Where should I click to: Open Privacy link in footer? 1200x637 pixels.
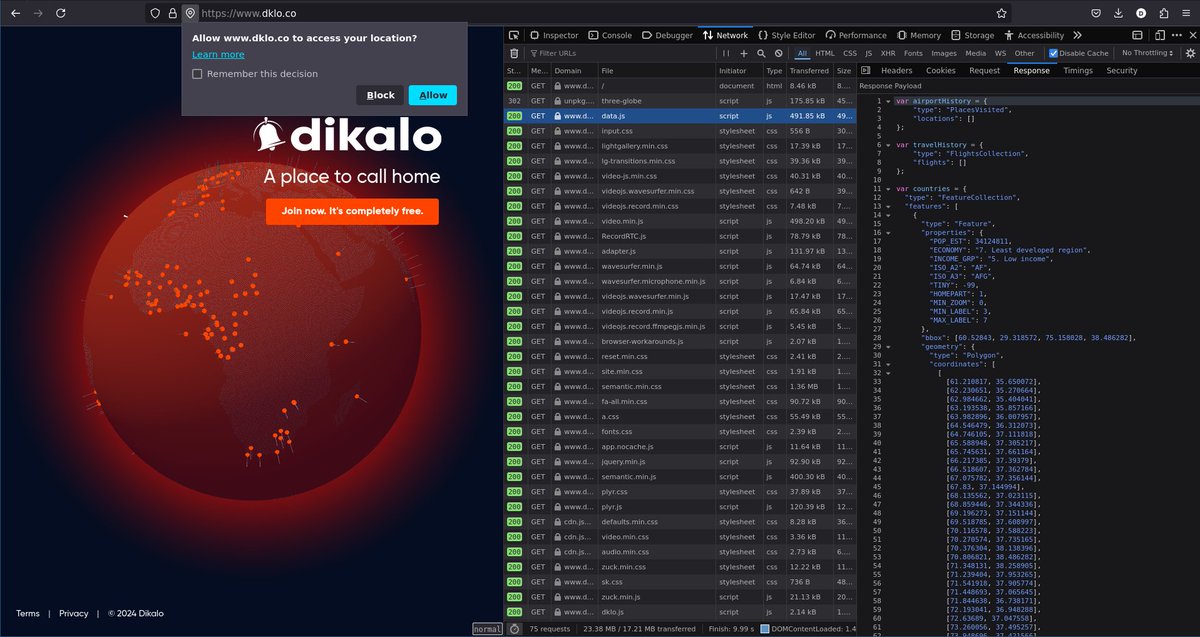[x=74, y=614]
